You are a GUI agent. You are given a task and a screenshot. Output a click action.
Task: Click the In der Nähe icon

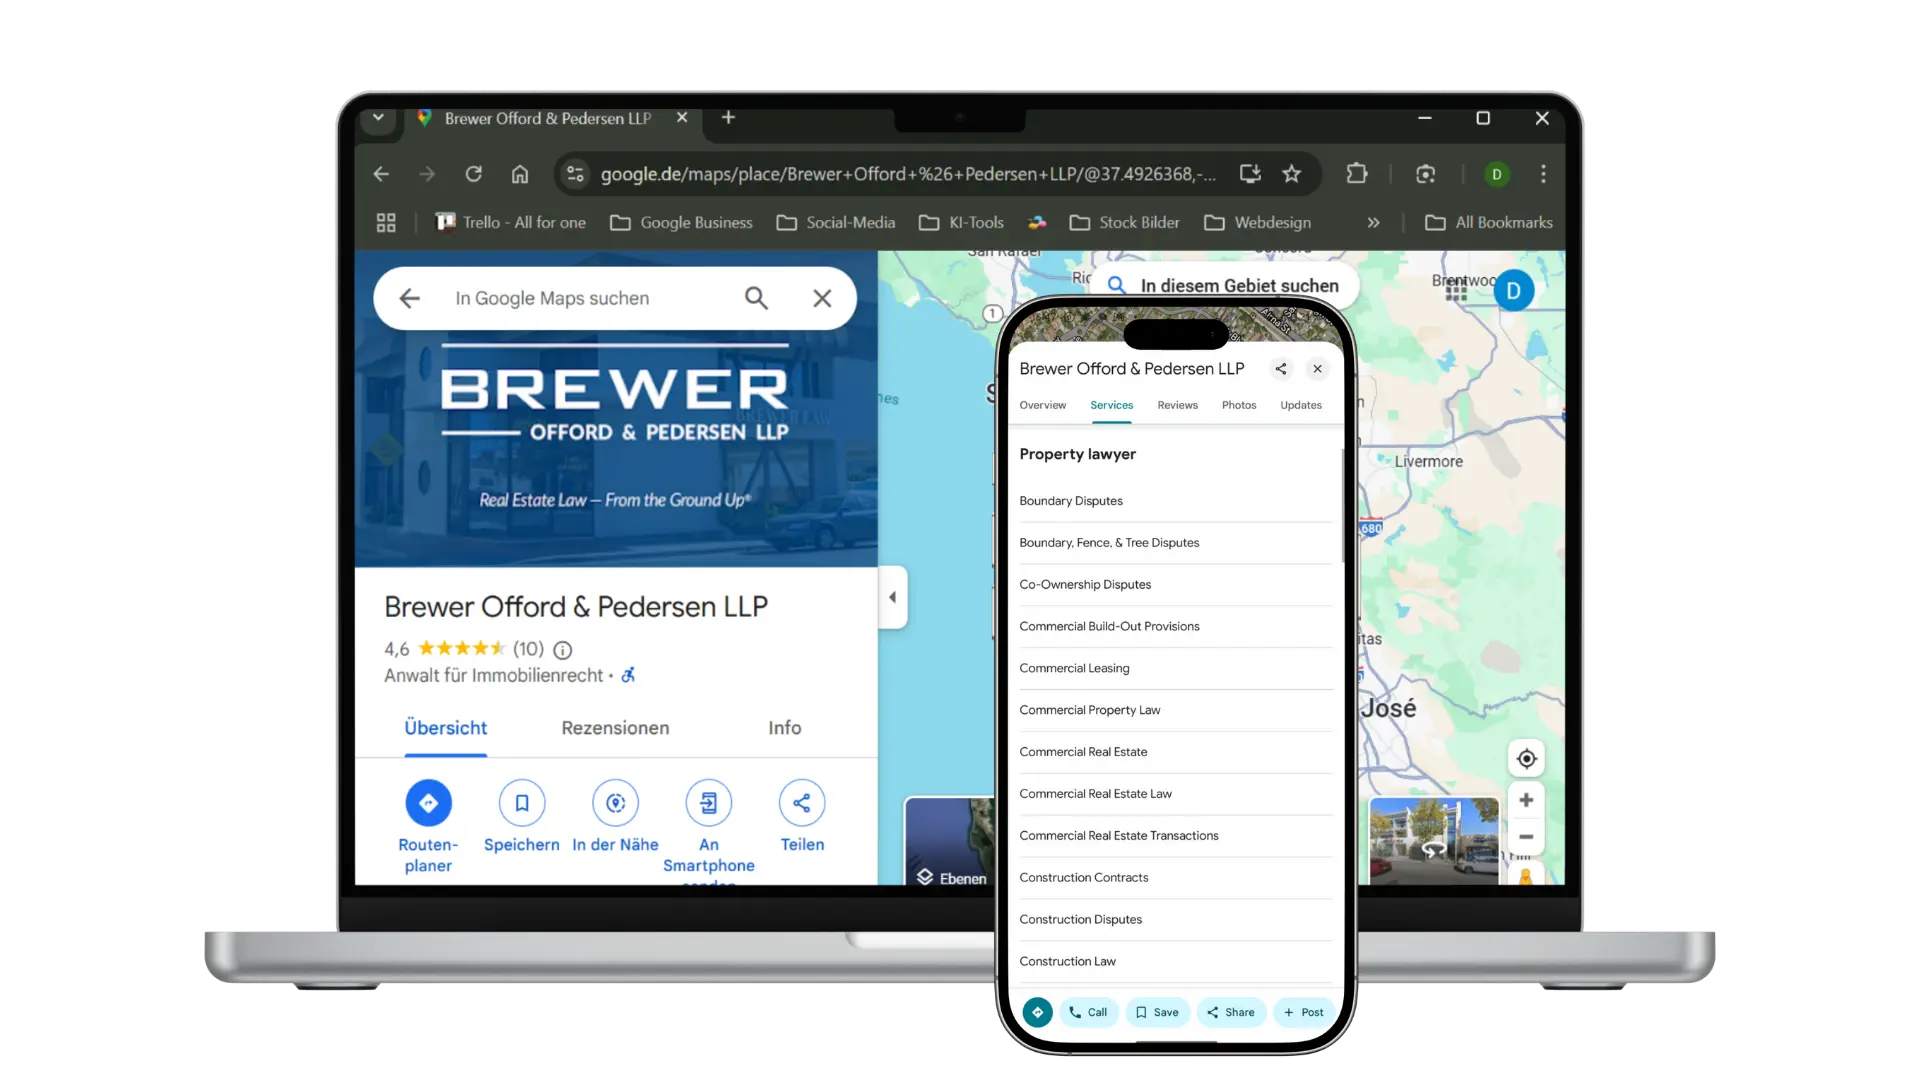(x=615, y=803)
